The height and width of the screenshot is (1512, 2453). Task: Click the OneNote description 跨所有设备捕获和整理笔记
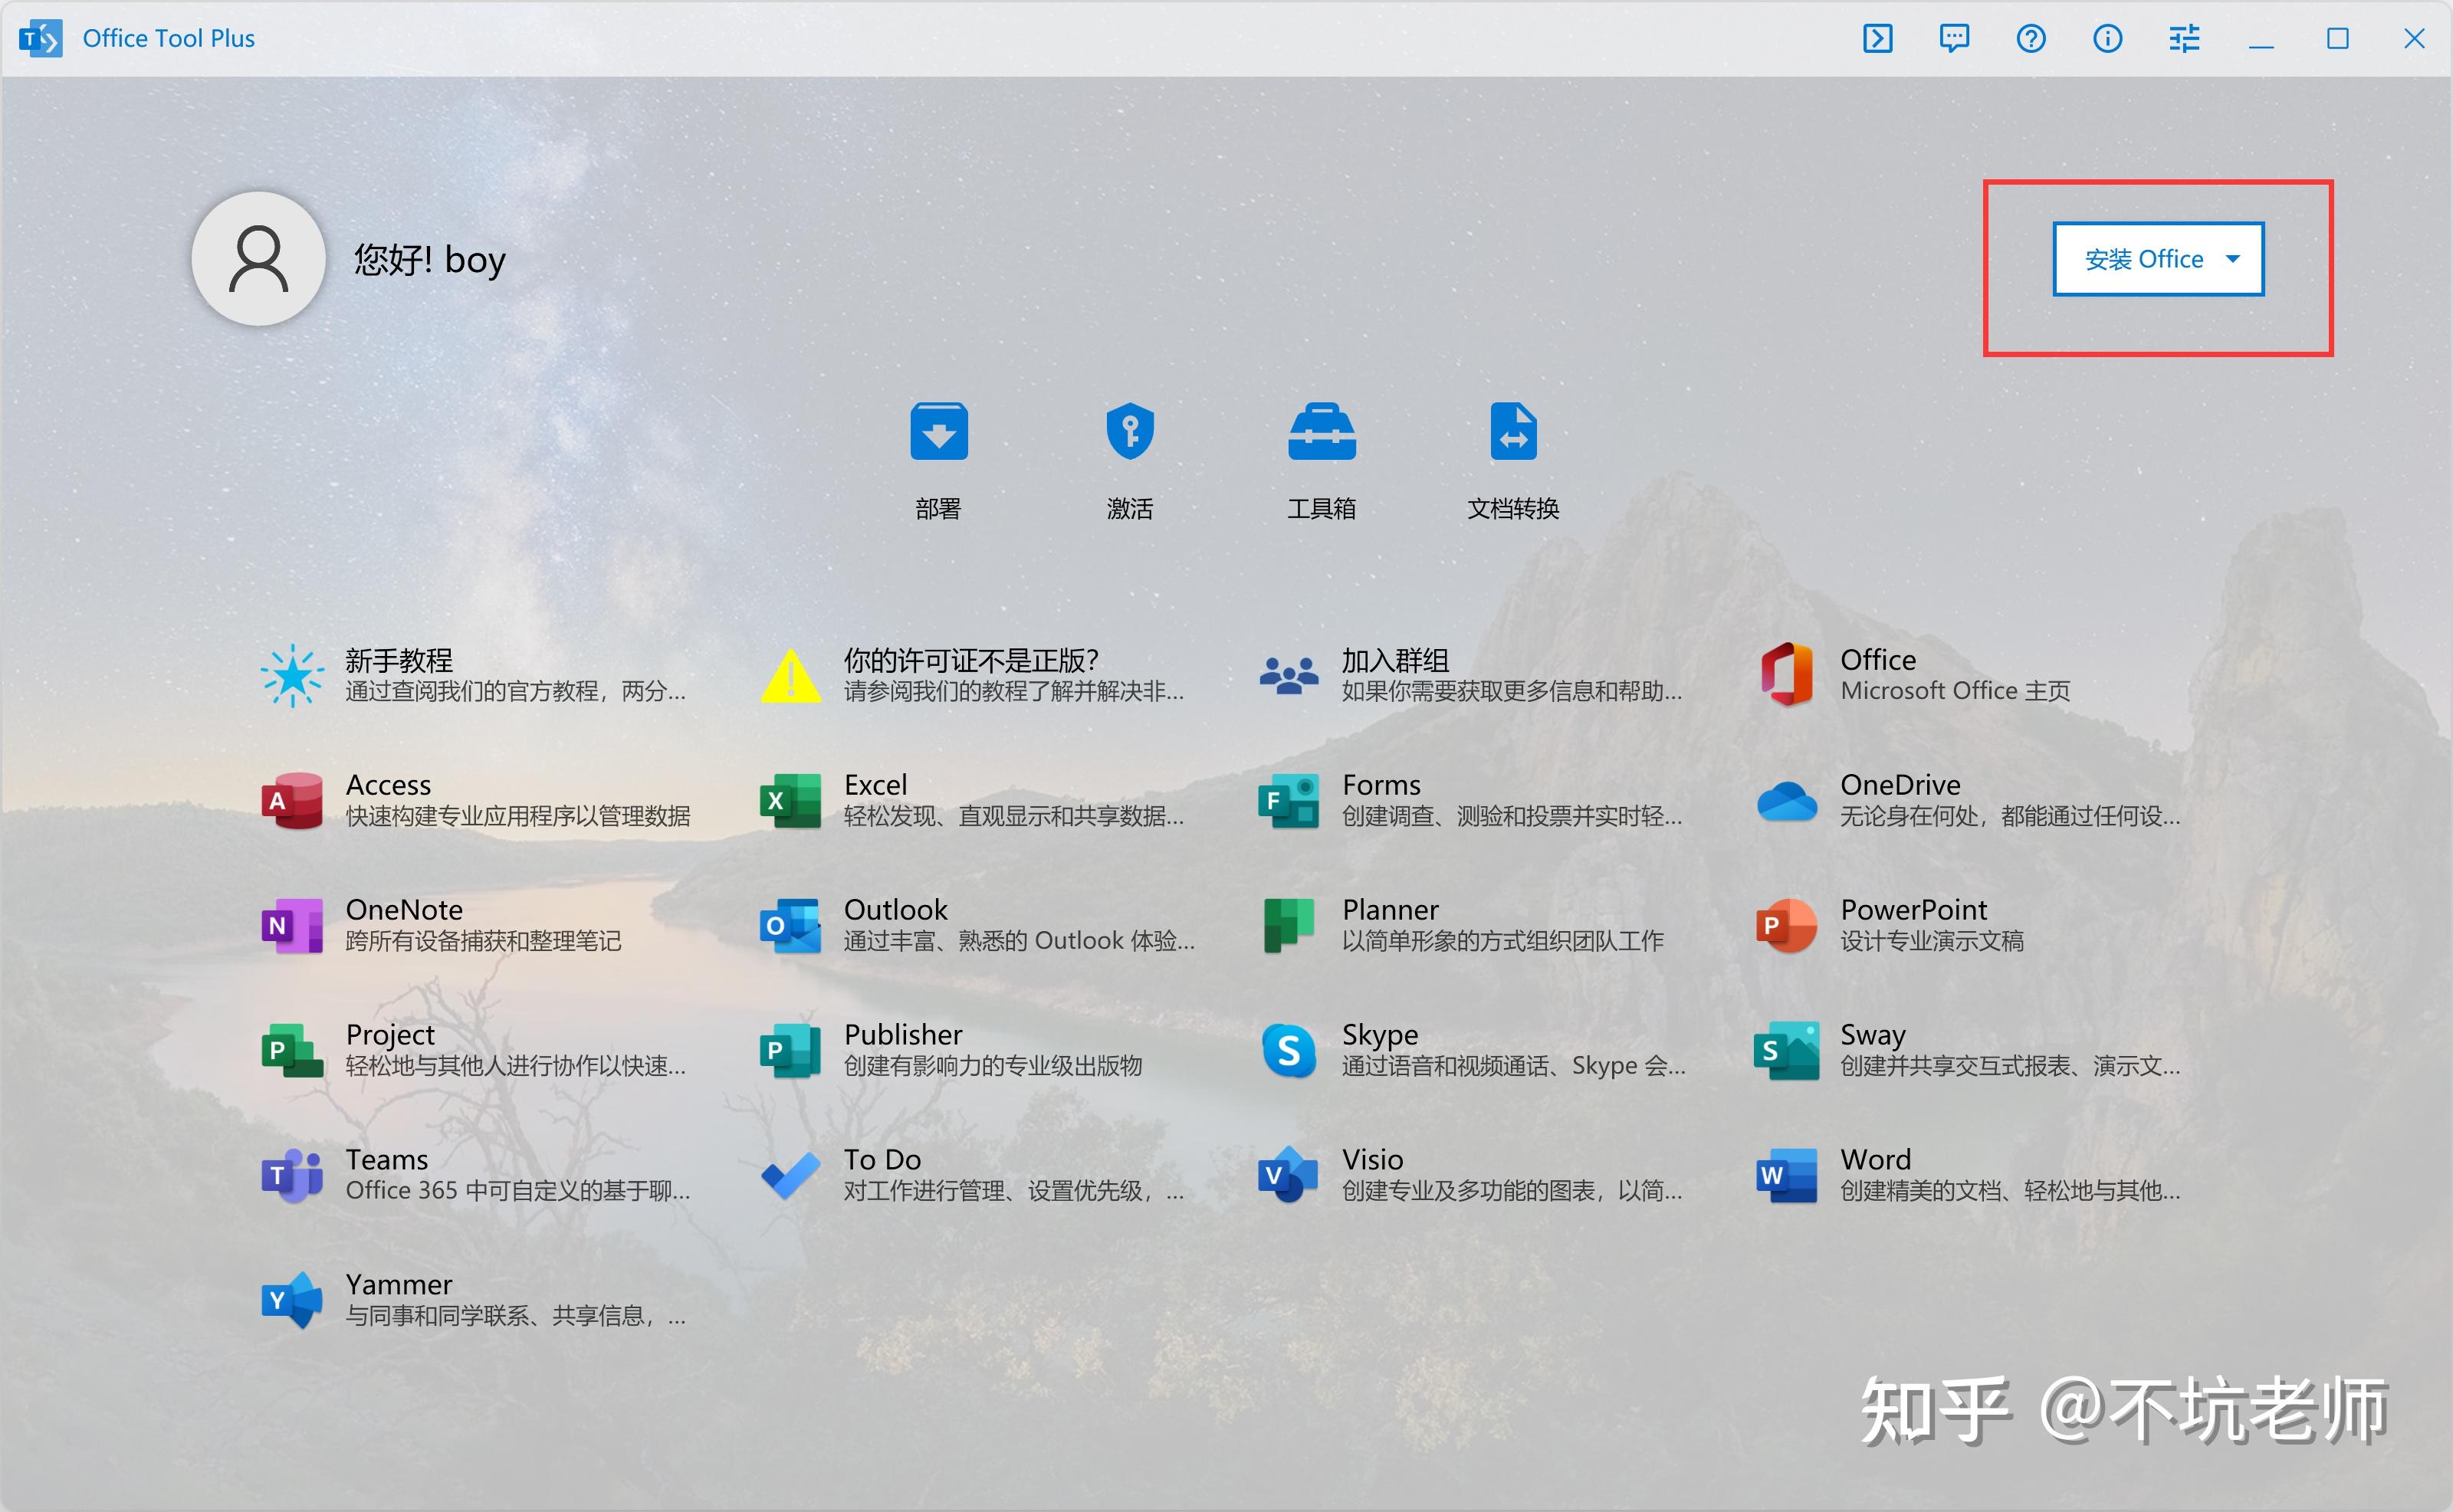click(x=483, y=941)
